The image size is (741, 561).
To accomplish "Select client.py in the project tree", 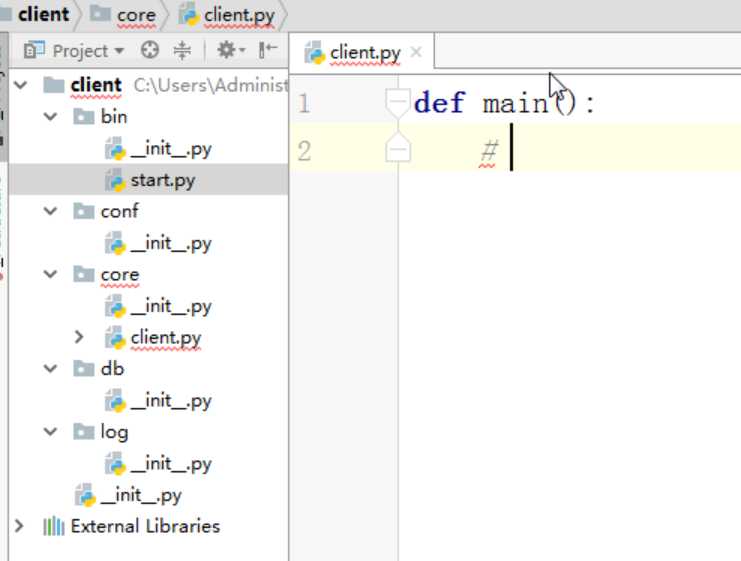I will pos(165,337).
